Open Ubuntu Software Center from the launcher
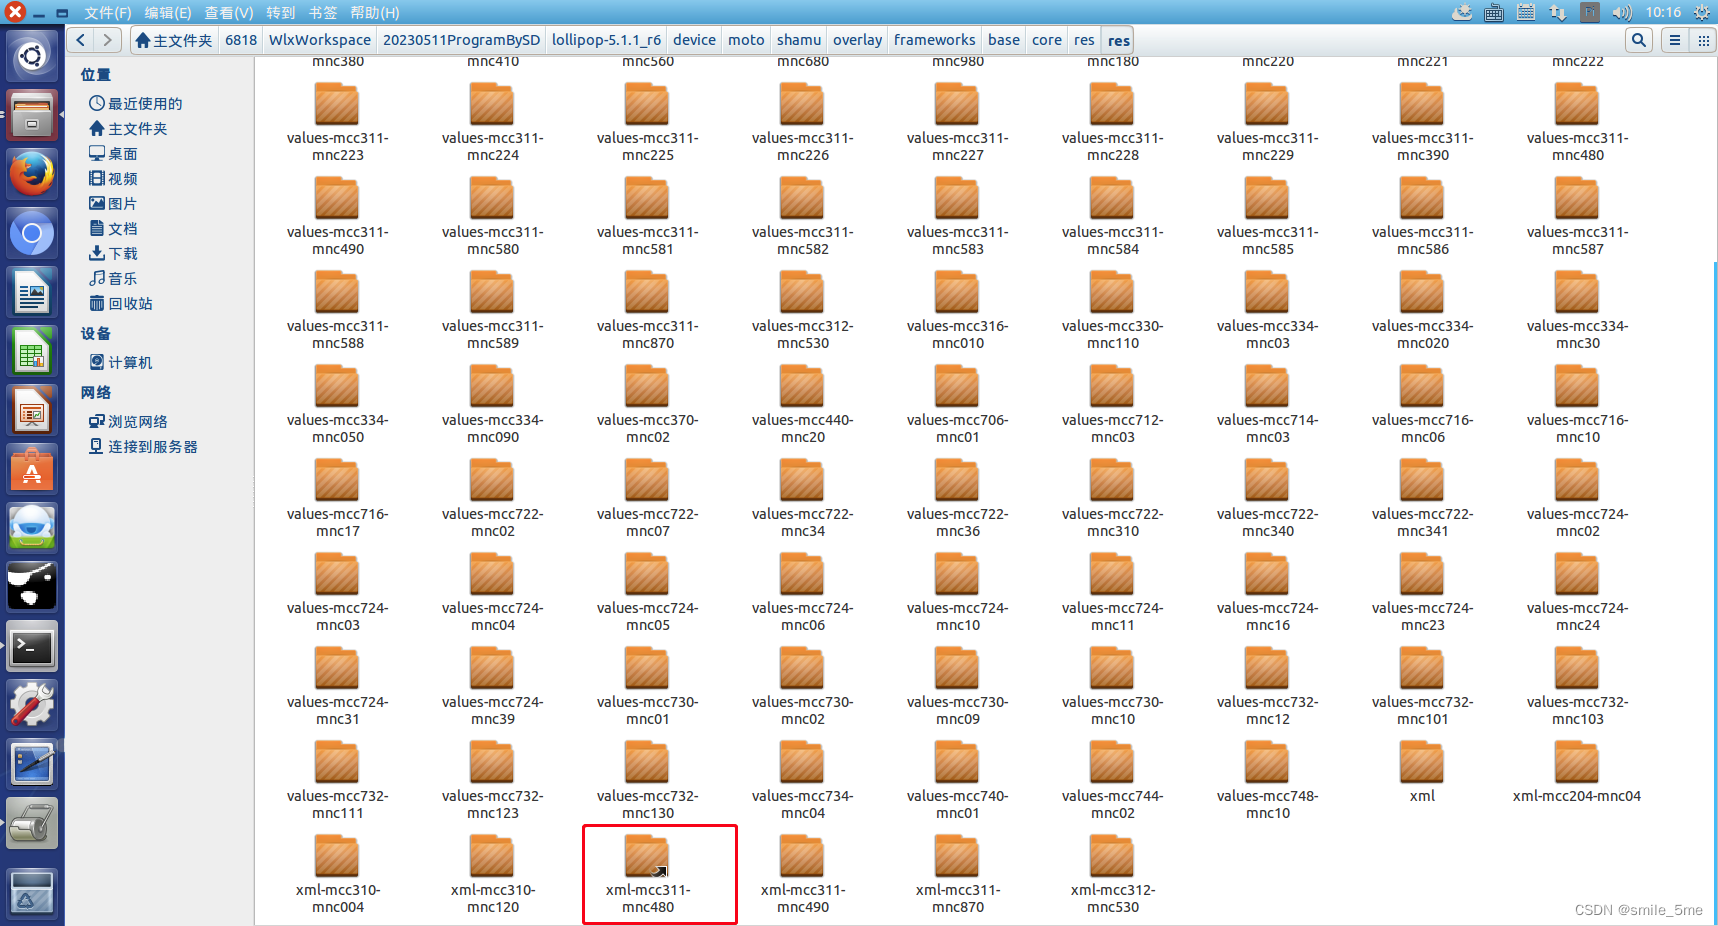 click(x=32, y=470)
